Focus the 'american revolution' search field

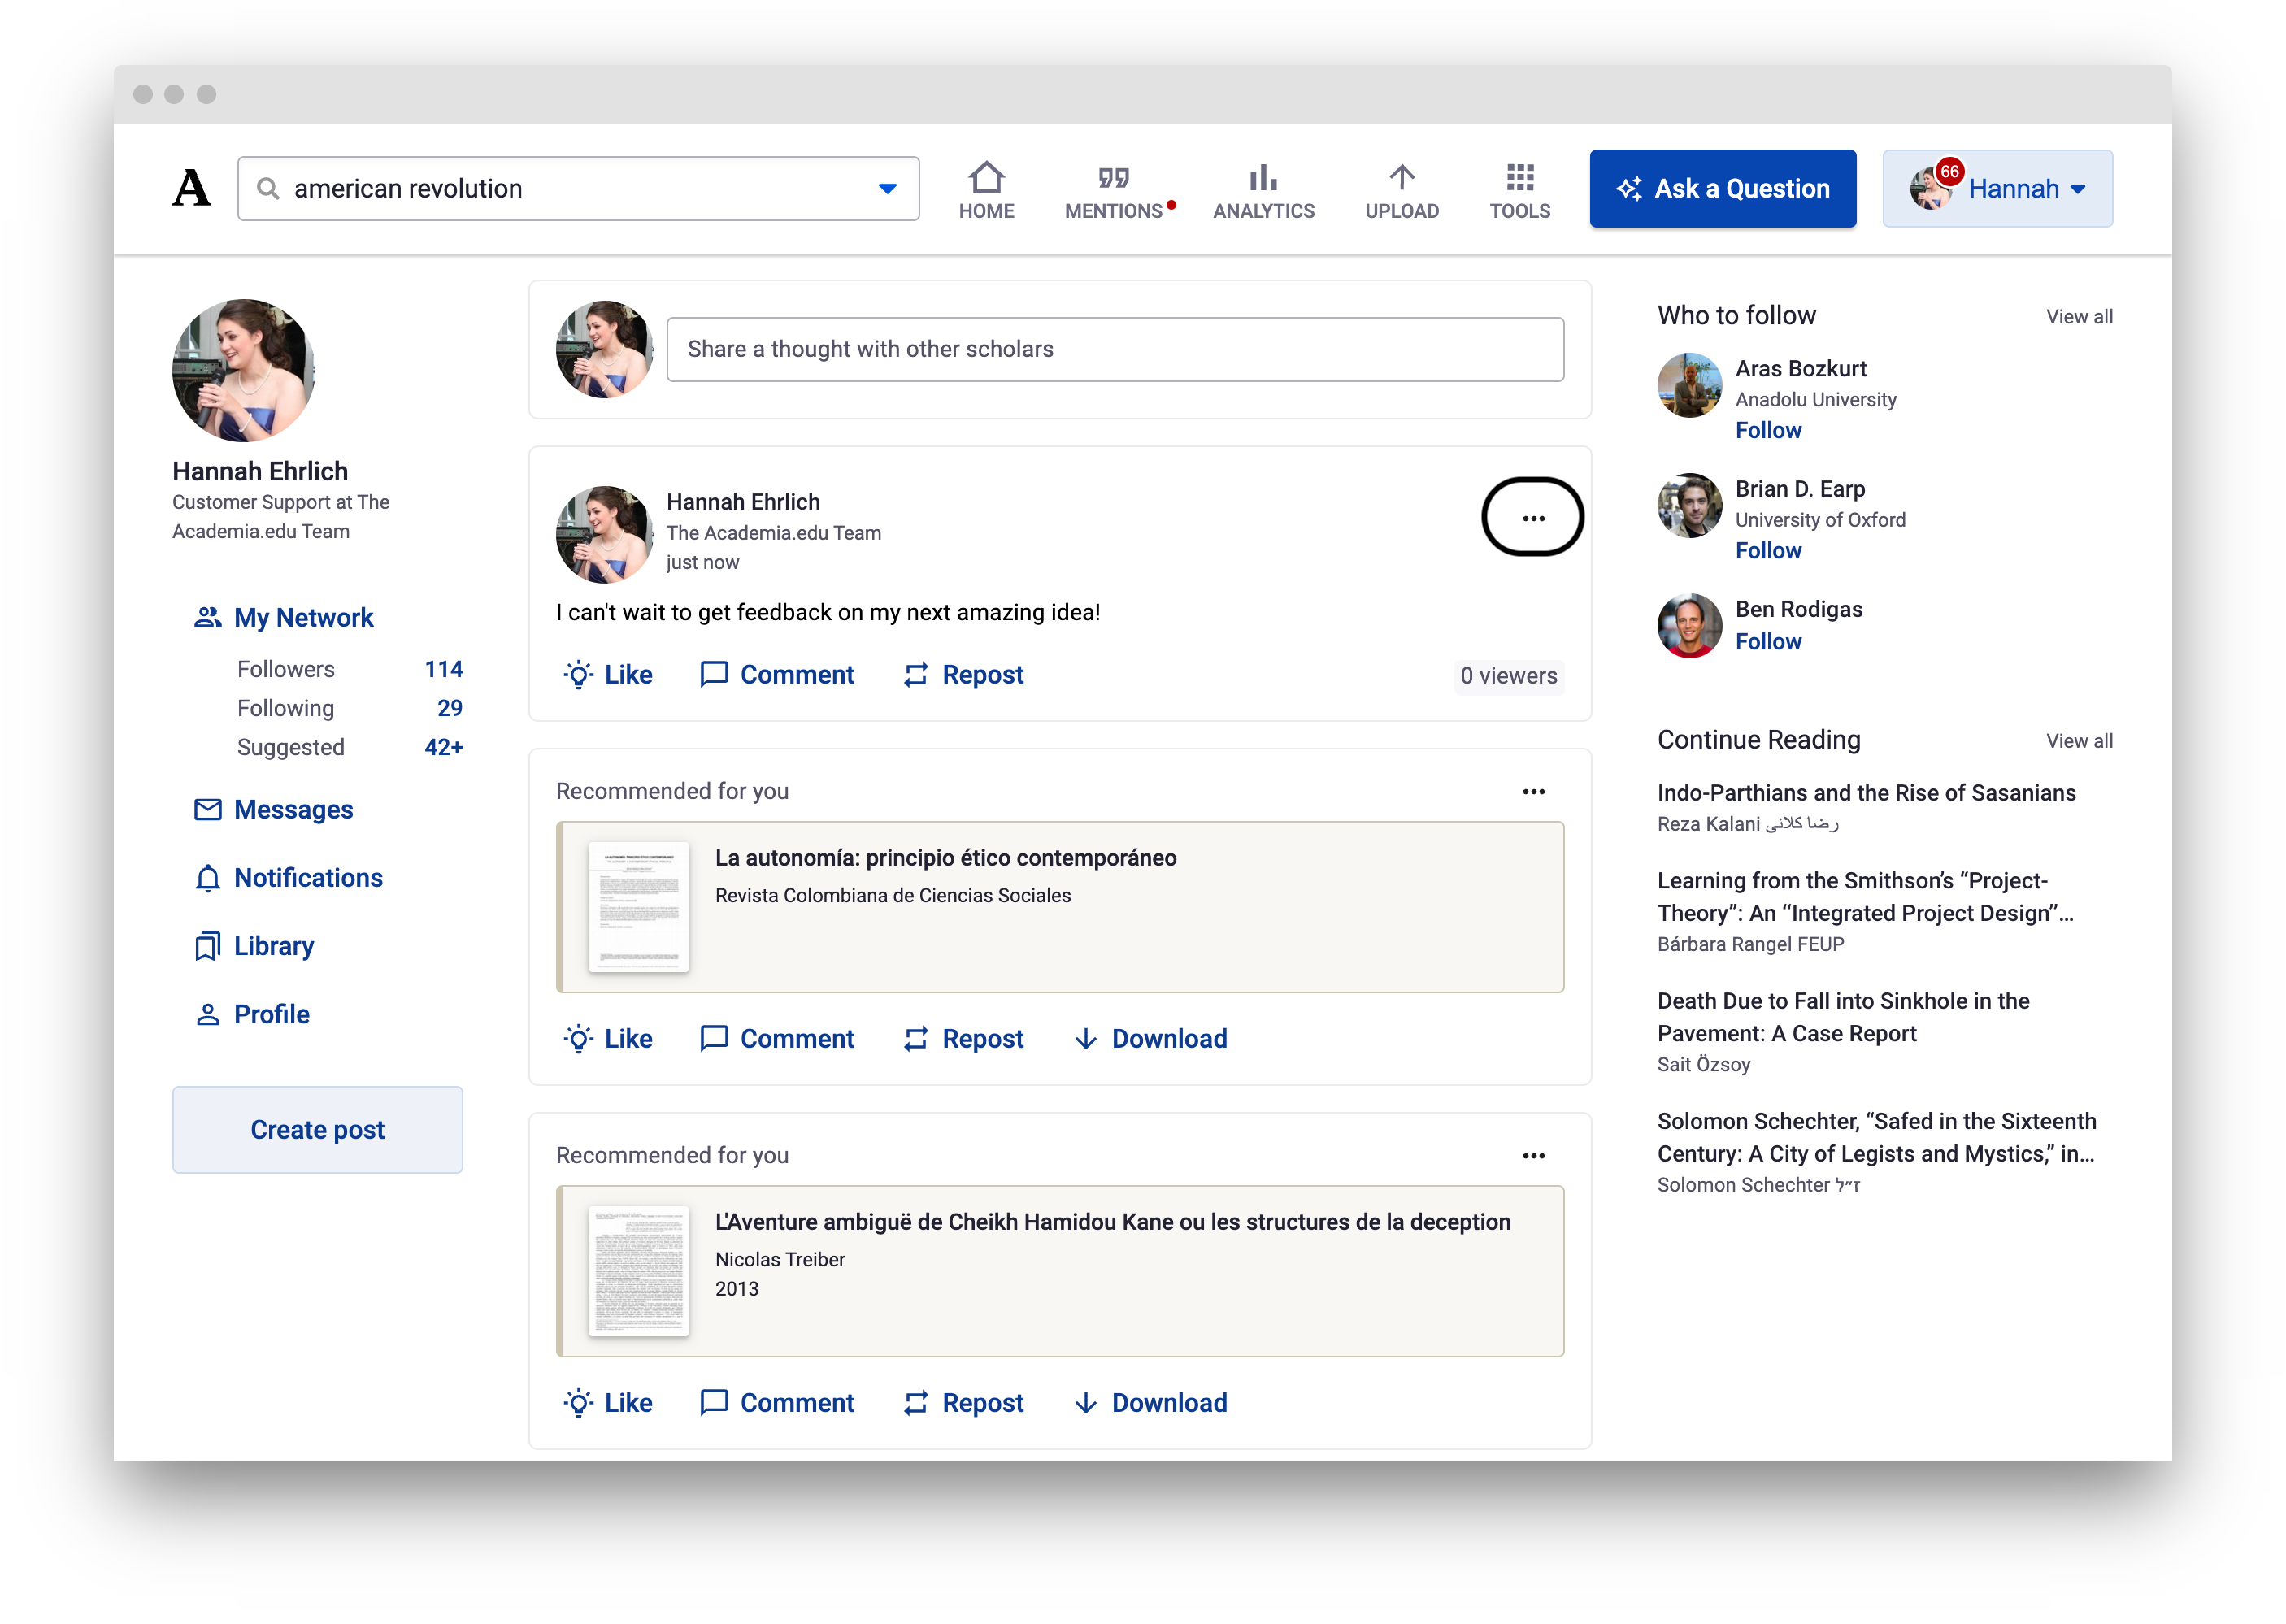click(578, 188)
